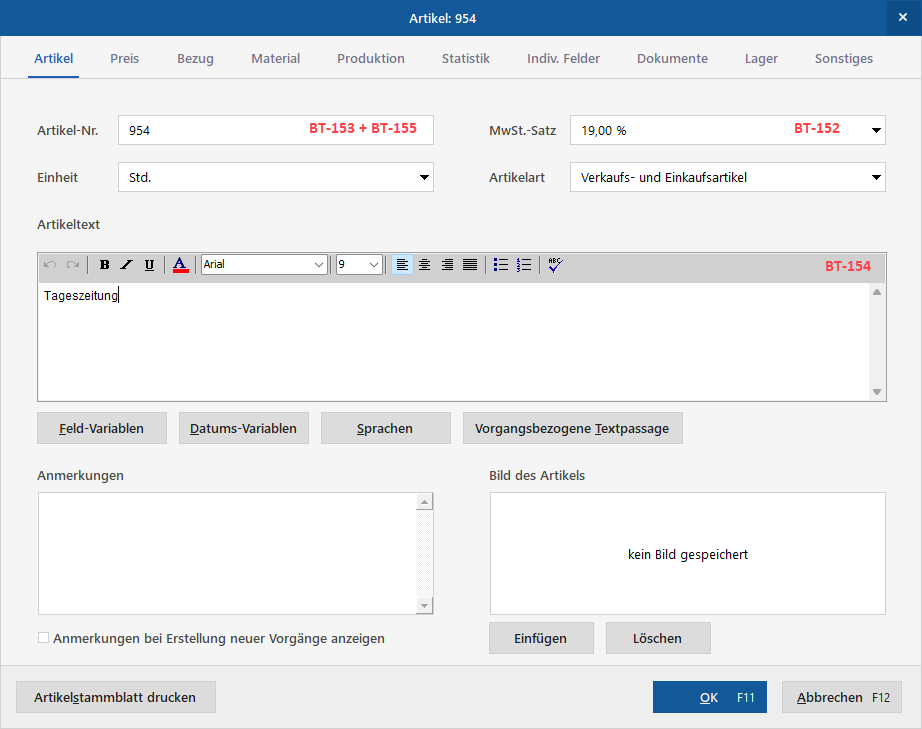922x729 pixels.
Task: Right-align the article text
Action: (447, 265)
